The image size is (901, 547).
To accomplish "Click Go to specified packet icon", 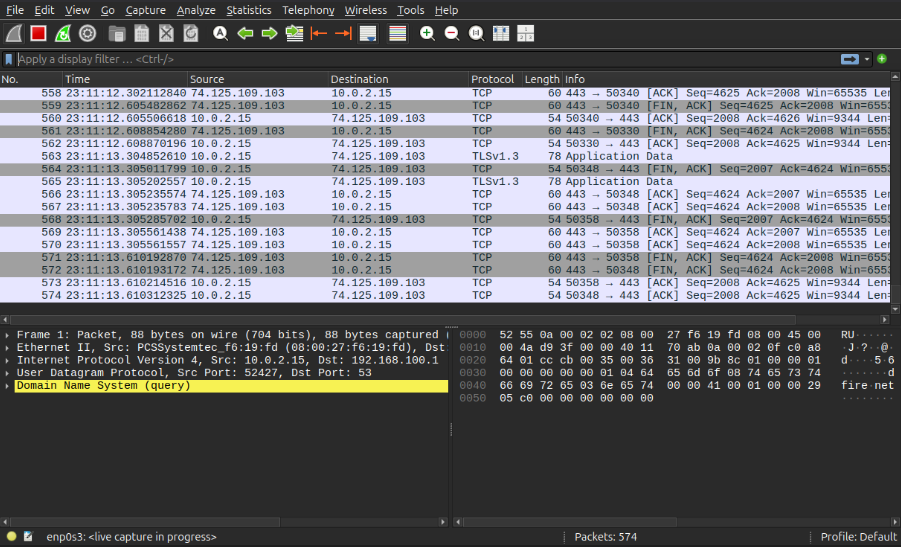I will pyautogui.click(x=294, y=34).
